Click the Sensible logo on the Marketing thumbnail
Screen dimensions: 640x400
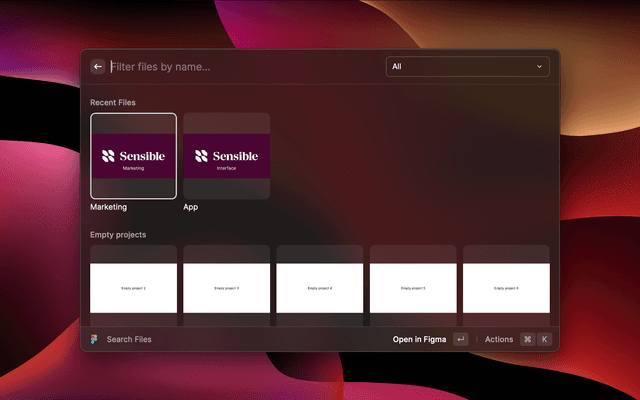(x=134, y=156)
